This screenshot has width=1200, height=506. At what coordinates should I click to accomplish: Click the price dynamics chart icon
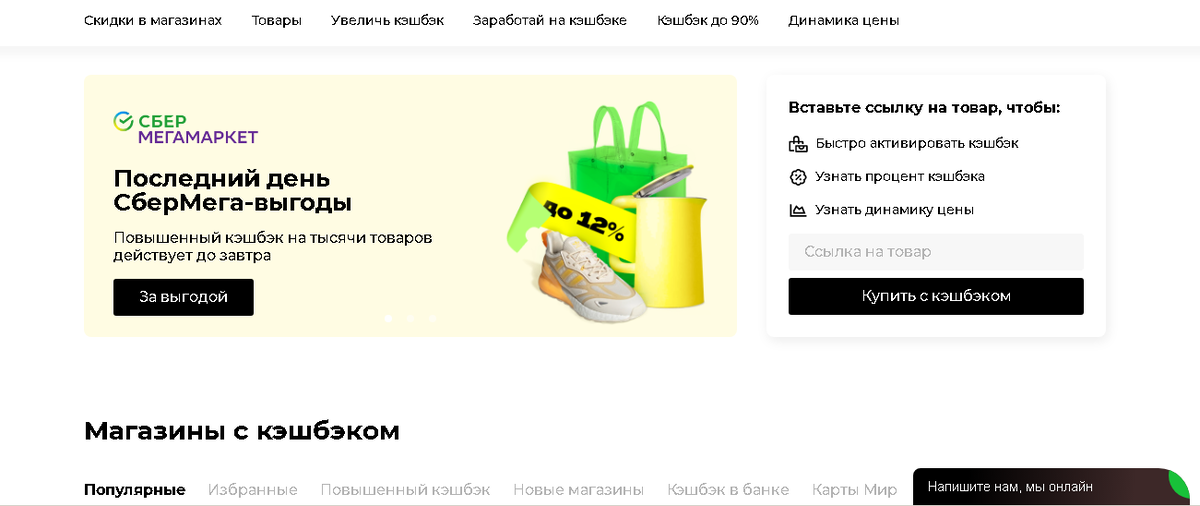(x=798, y=210)
